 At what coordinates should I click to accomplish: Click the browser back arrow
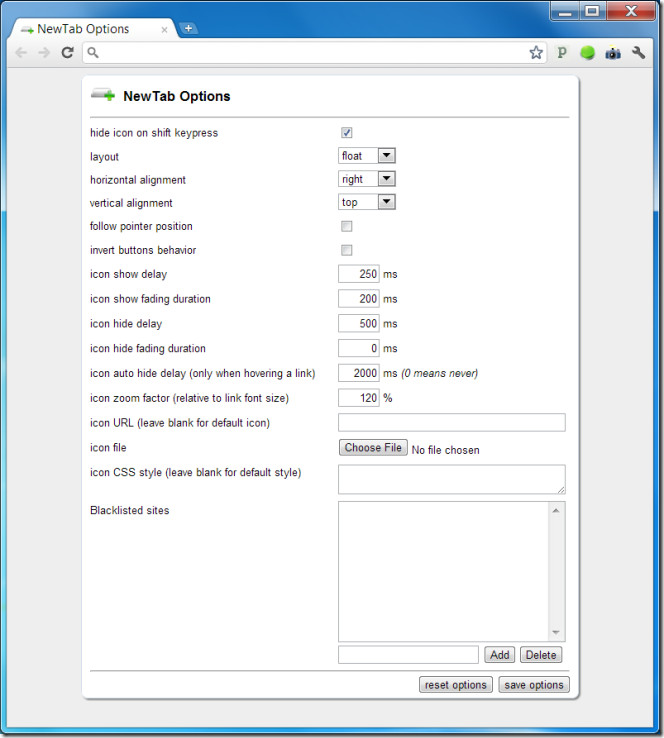21,53
